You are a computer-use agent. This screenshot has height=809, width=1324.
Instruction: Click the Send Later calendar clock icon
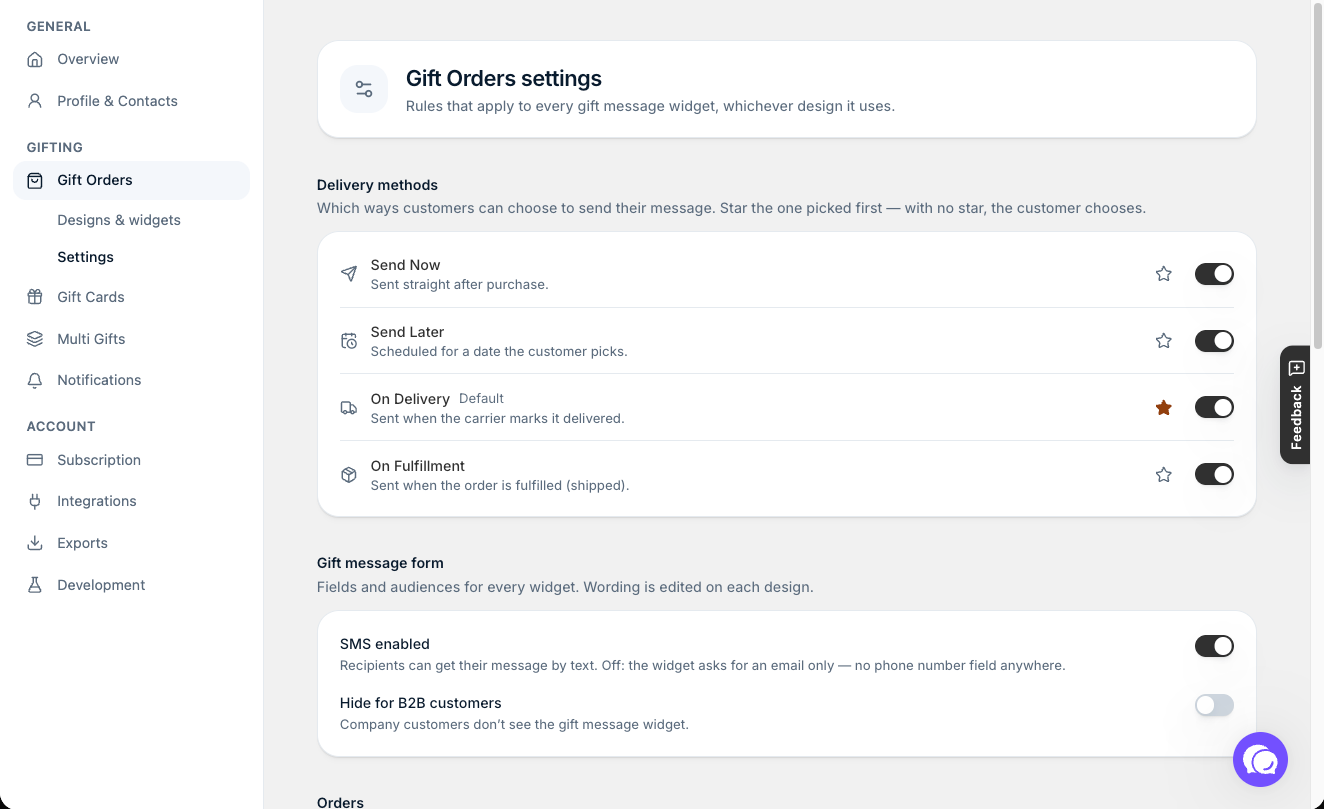349,341
